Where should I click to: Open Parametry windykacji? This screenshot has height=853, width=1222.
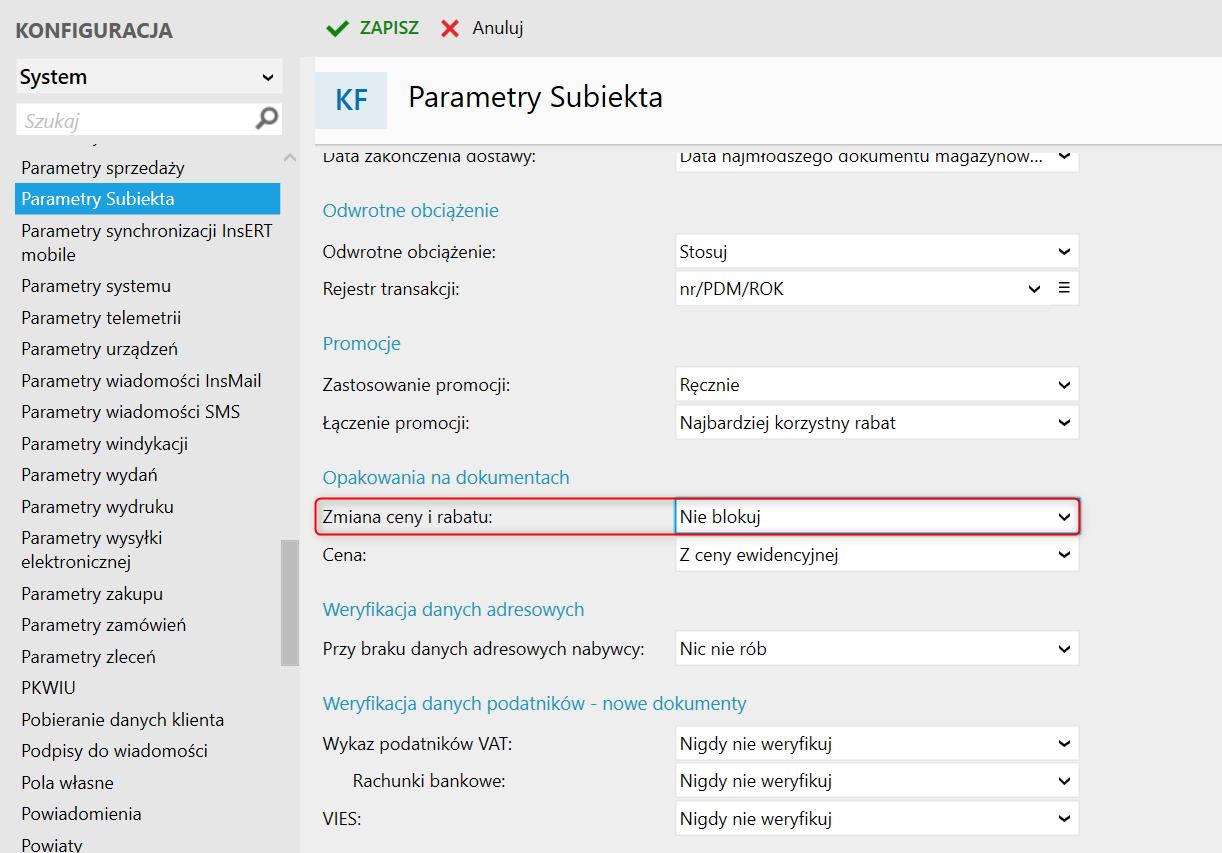(x=104, y=444)
